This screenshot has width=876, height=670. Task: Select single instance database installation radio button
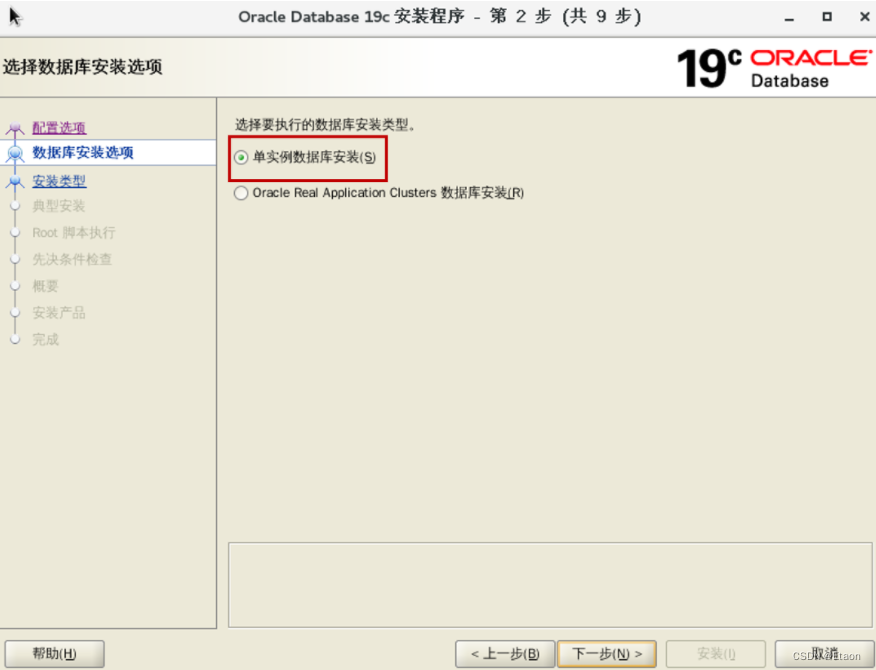[241, 158]
